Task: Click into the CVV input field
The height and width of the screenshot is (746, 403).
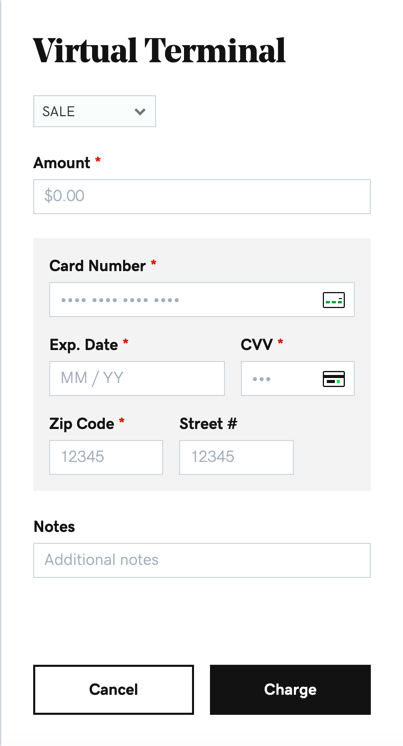Action: (x=298, y=378)
